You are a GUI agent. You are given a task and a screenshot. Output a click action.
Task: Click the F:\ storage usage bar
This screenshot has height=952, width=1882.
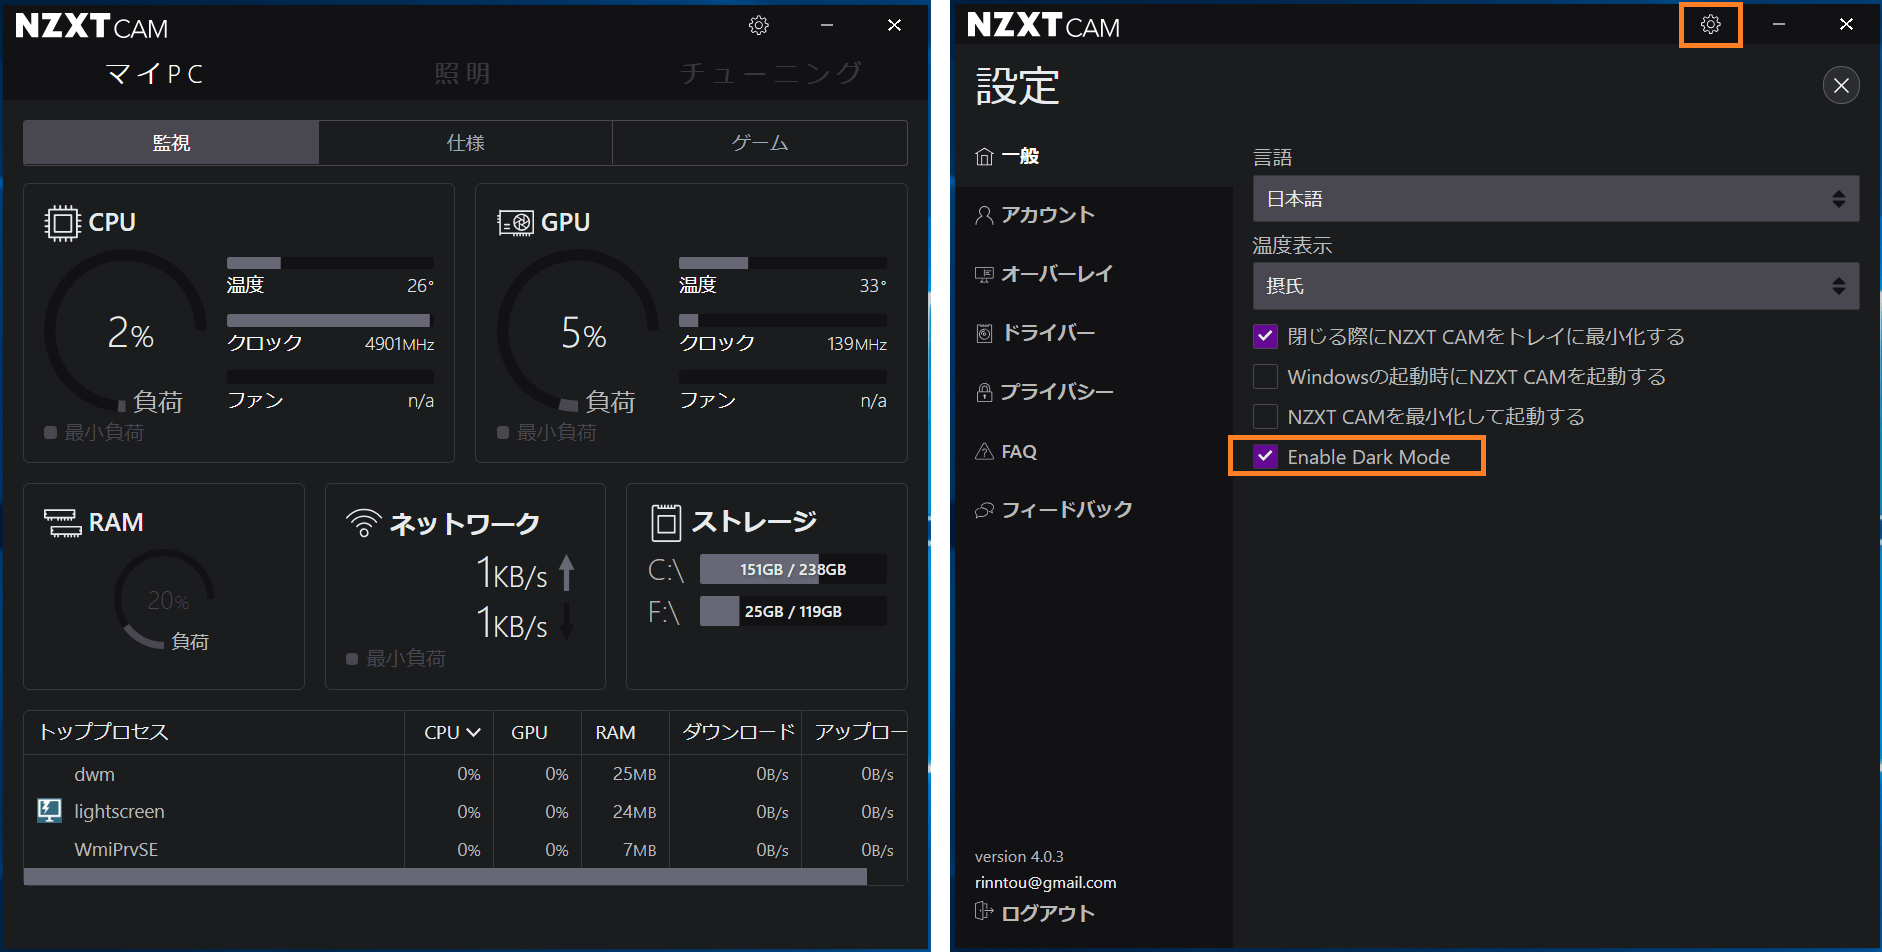(793, 611)
